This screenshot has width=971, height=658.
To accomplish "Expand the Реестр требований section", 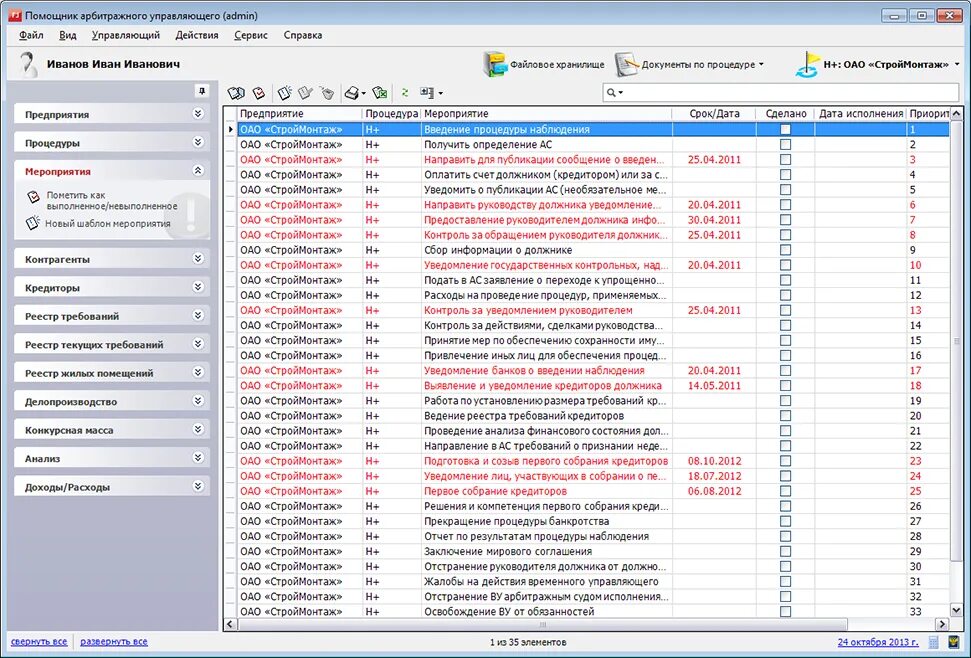I will click(198, 316).
